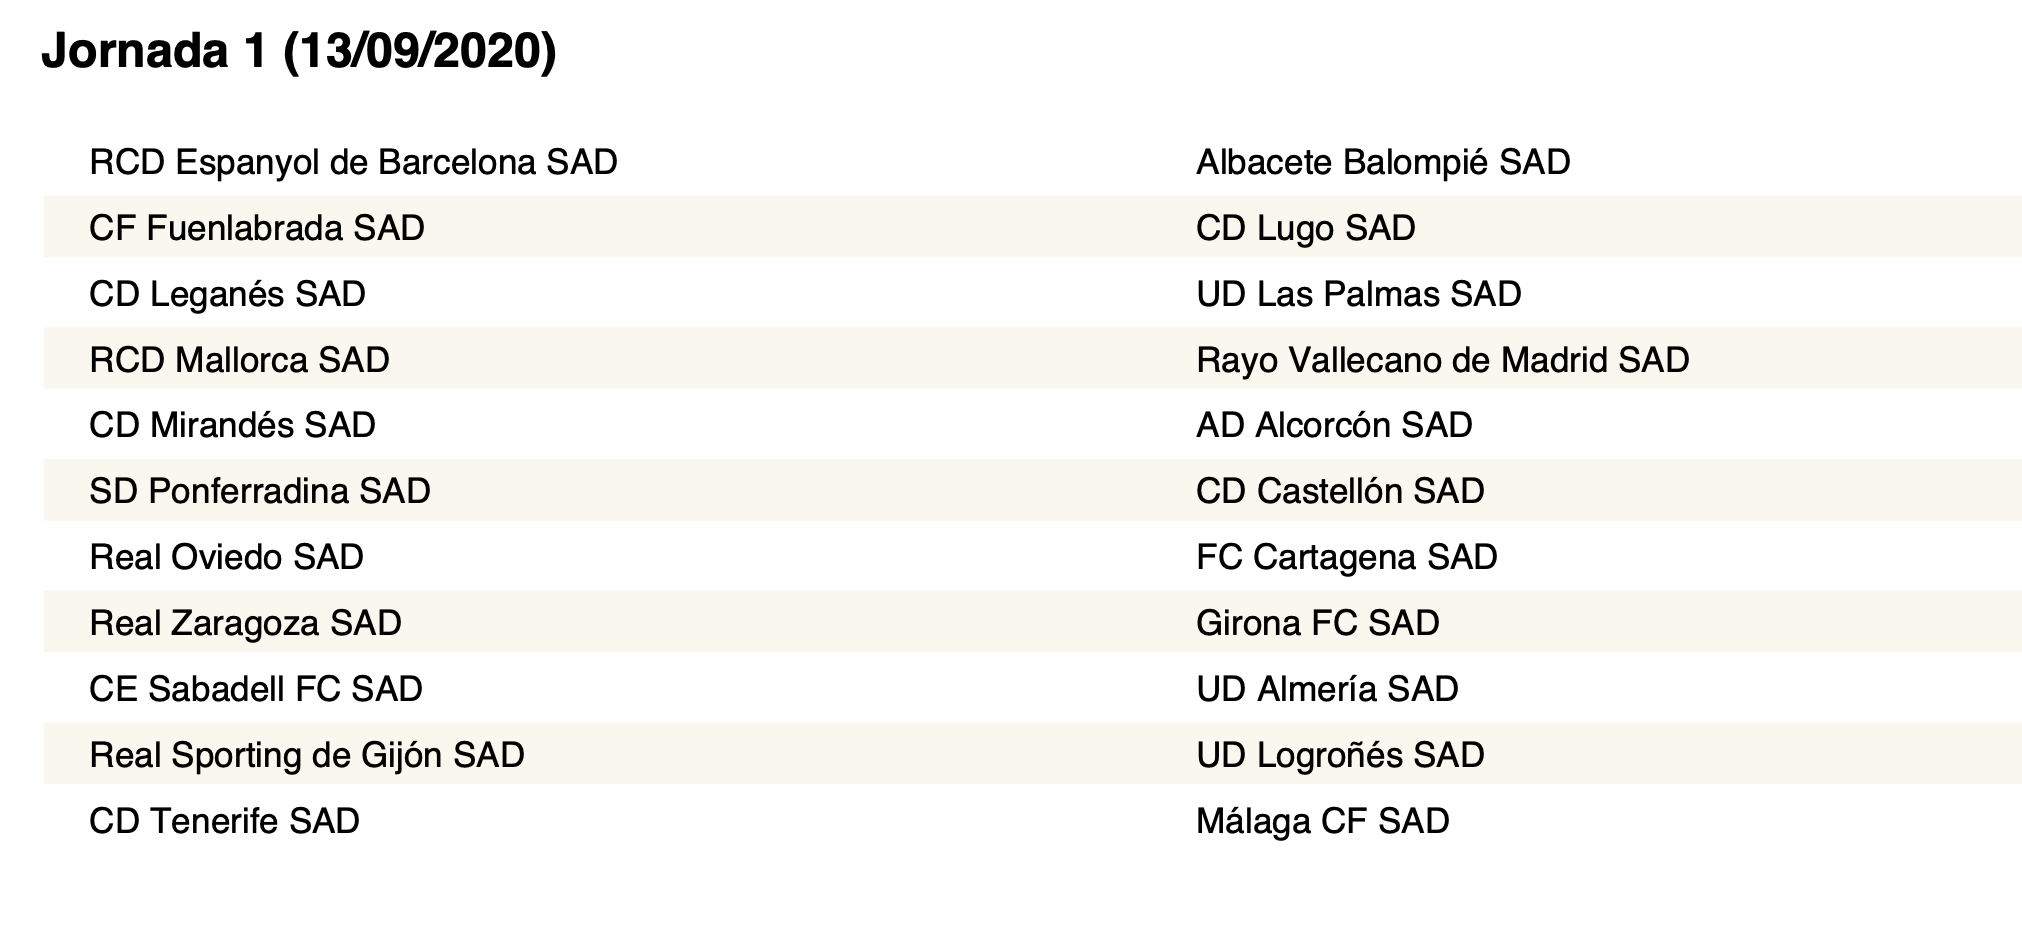Click Albacete Balompié SAD team name
The height and width of the screenshot is (938, 2022).
click(x=1383, y=162)
